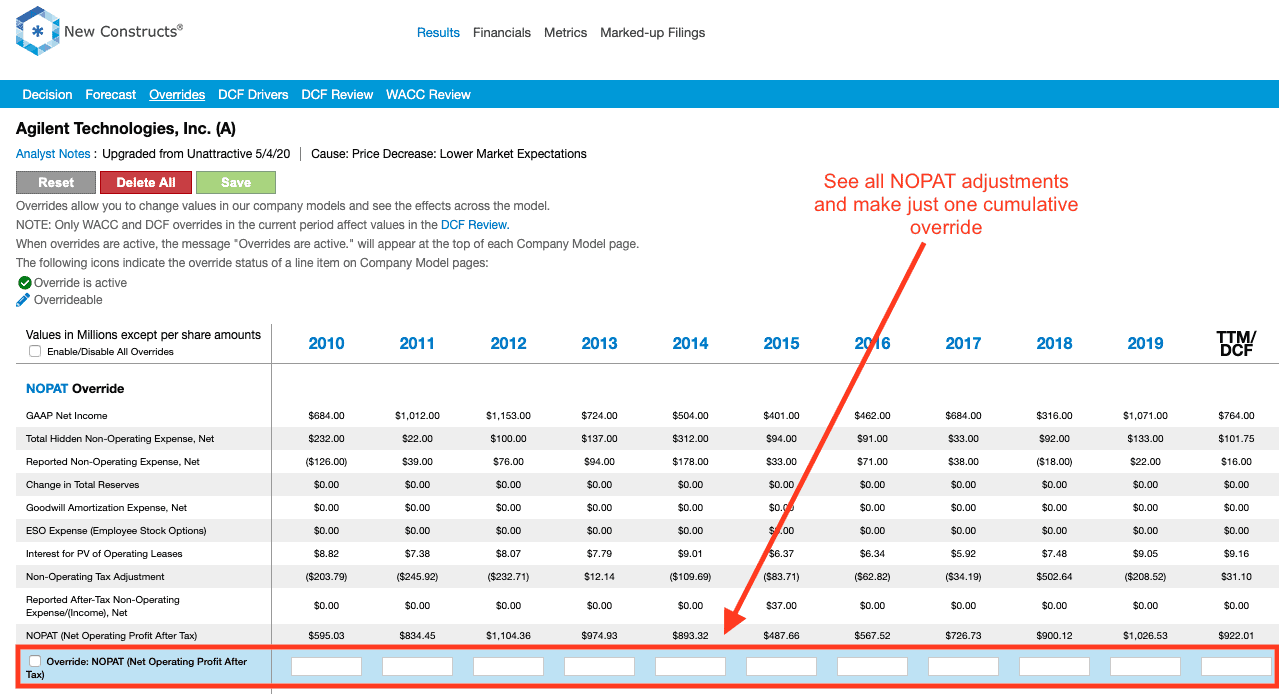Click the 2012 column header
Image resolution: width=1279 pixels, height=694 pixels.
508,344
